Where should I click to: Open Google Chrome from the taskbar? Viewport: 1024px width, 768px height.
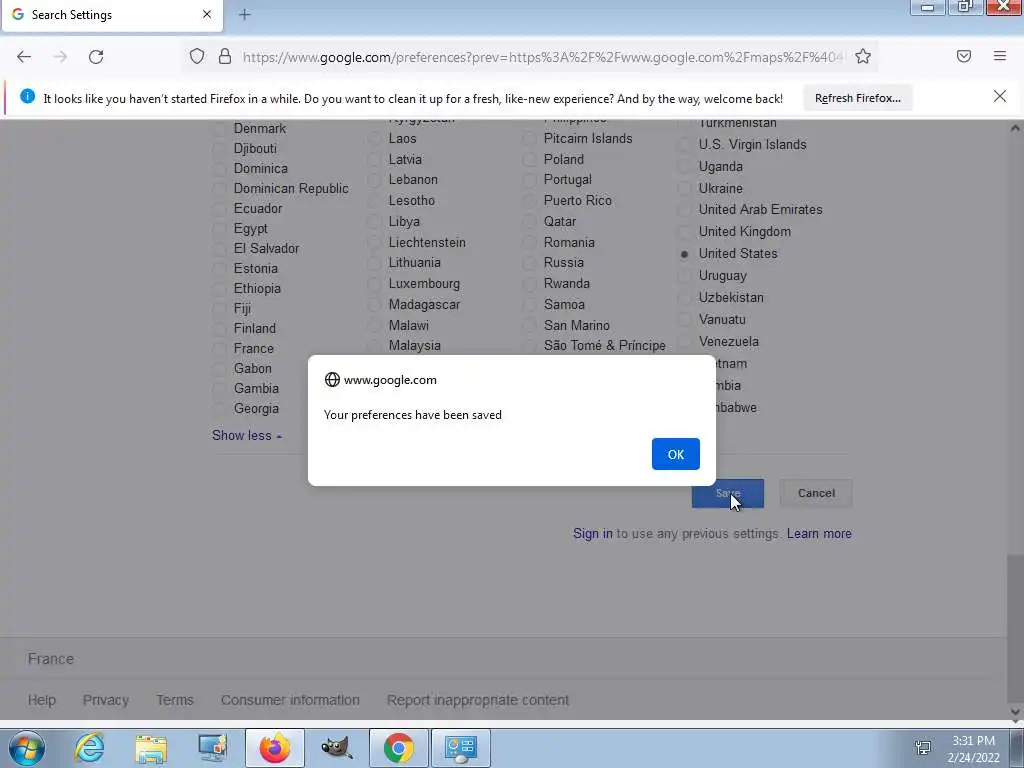point(399,748)
